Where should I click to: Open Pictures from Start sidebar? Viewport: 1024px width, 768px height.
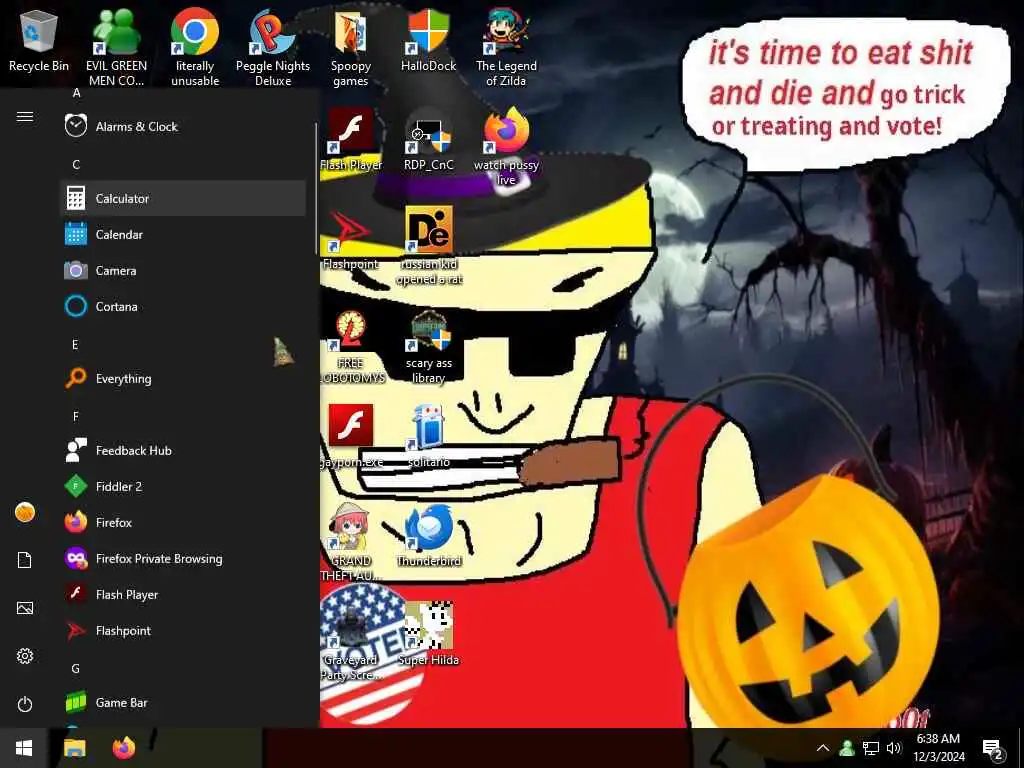point(25,608)
